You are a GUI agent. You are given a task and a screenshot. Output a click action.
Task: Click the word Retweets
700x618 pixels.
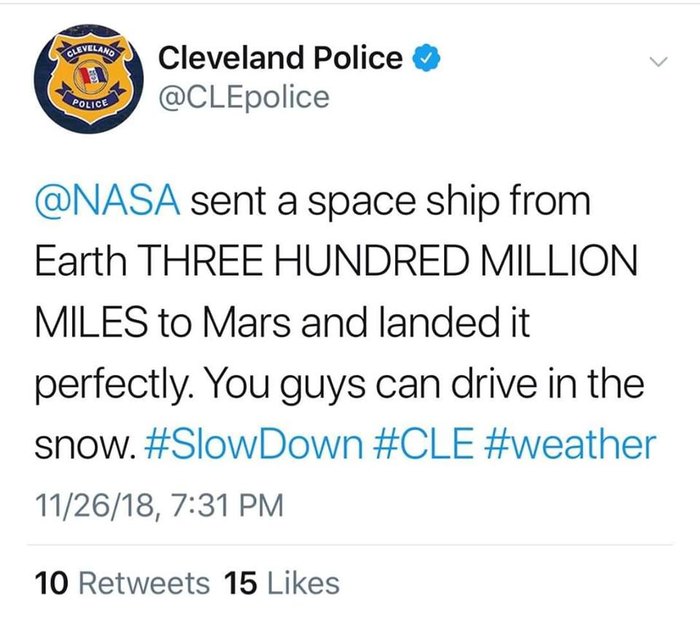(x=144, y=584)
